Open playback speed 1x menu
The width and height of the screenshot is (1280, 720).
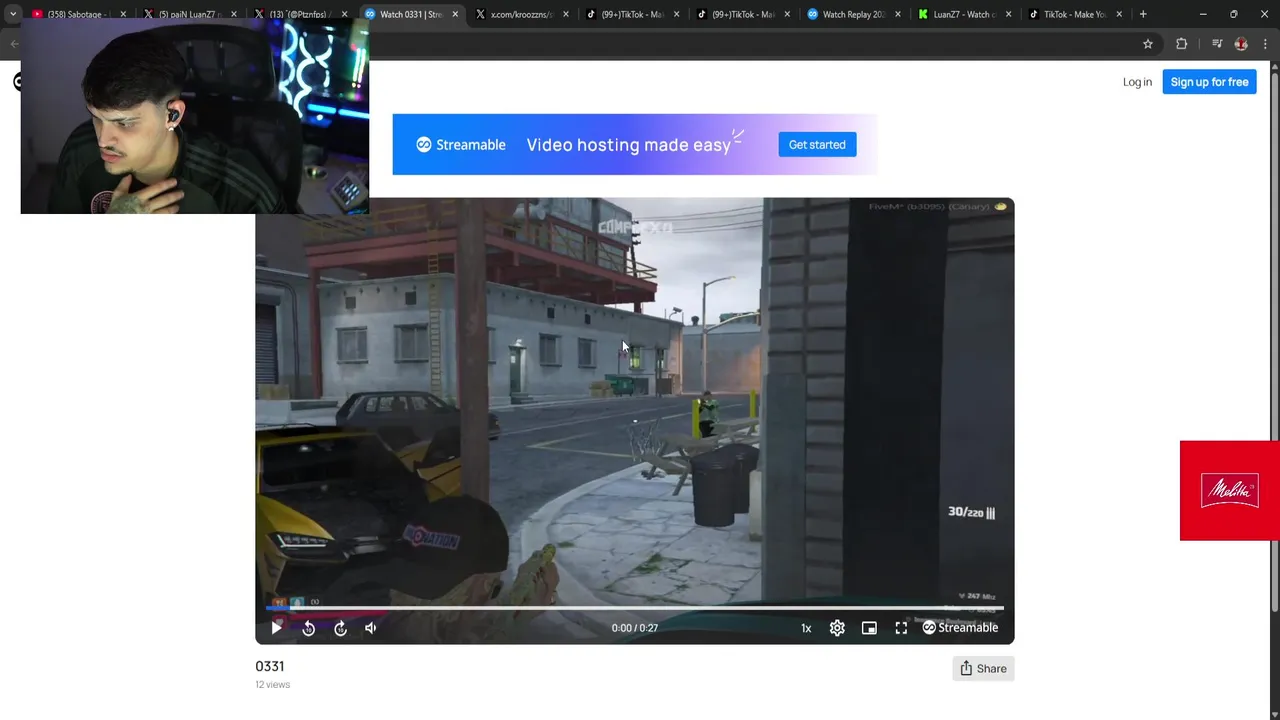(806, 628)
